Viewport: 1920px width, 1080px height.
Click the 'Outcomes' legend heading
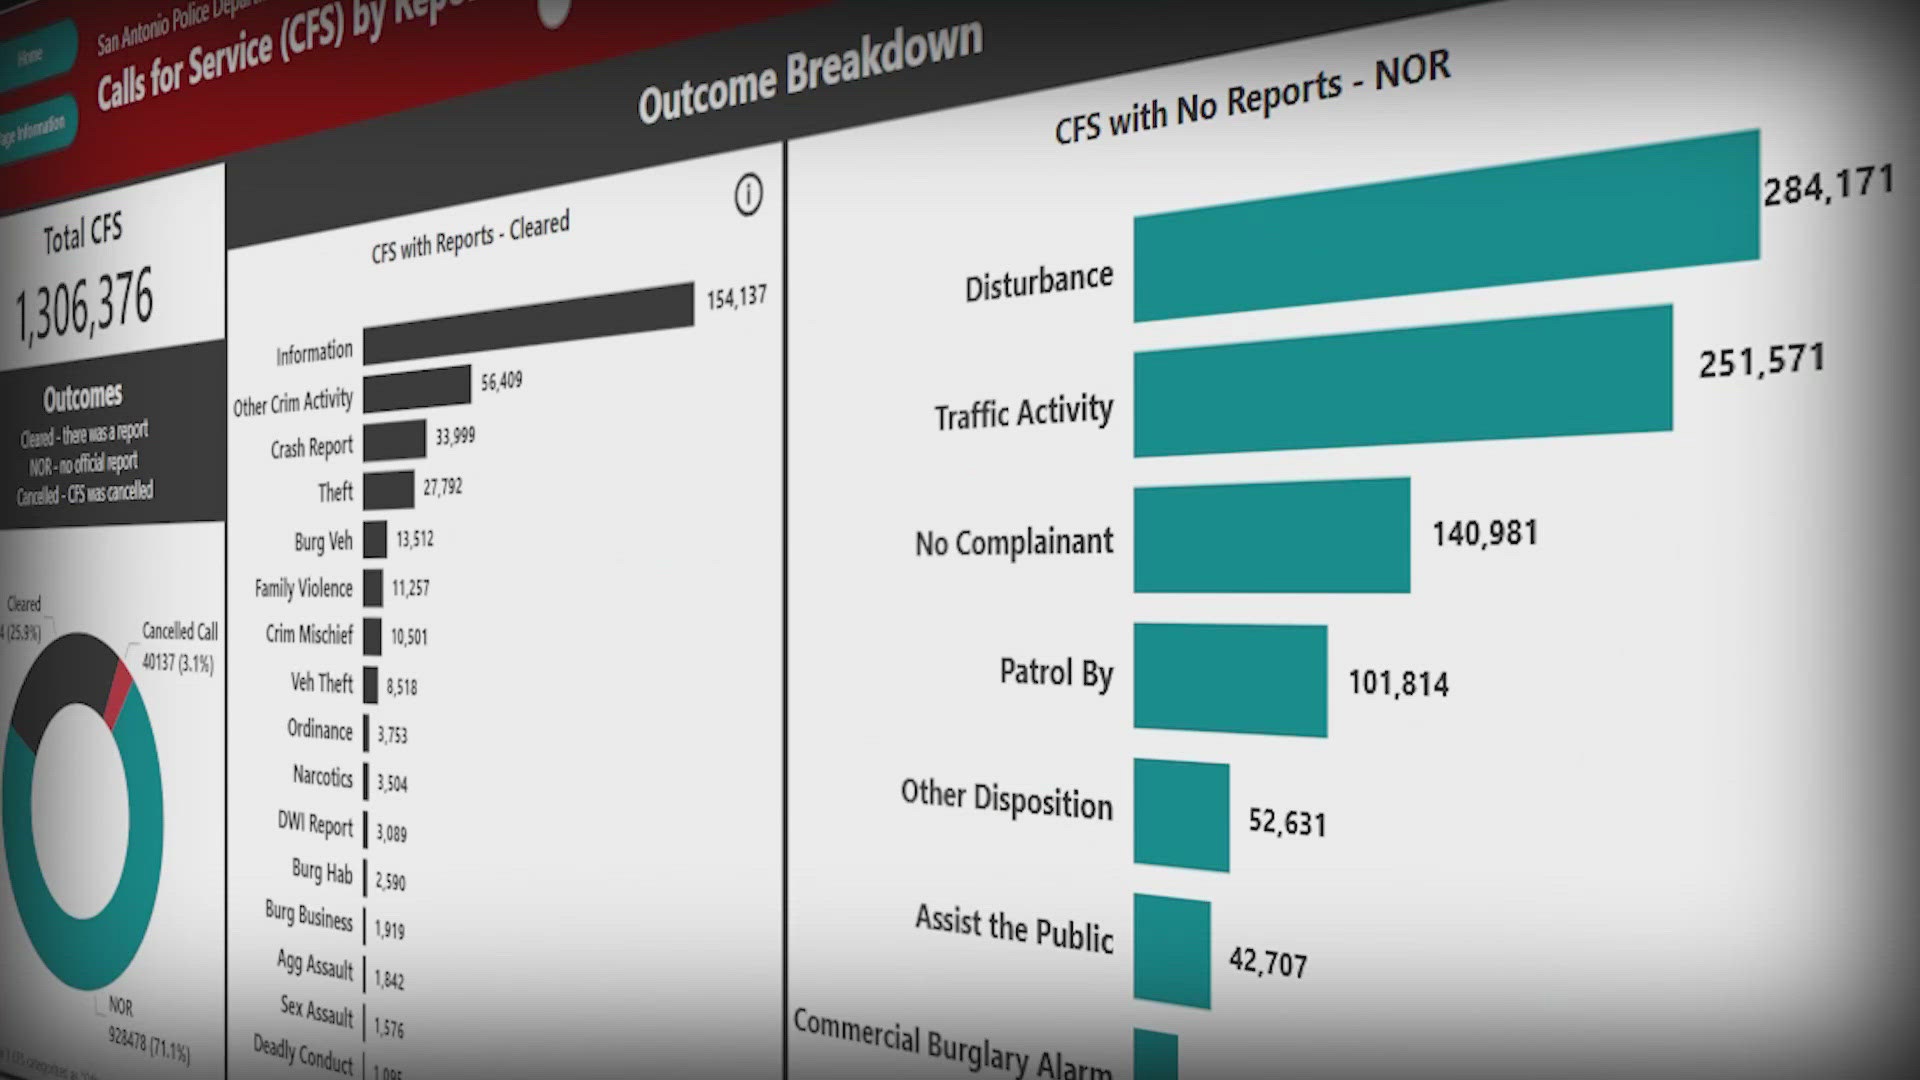click(82, 398)
